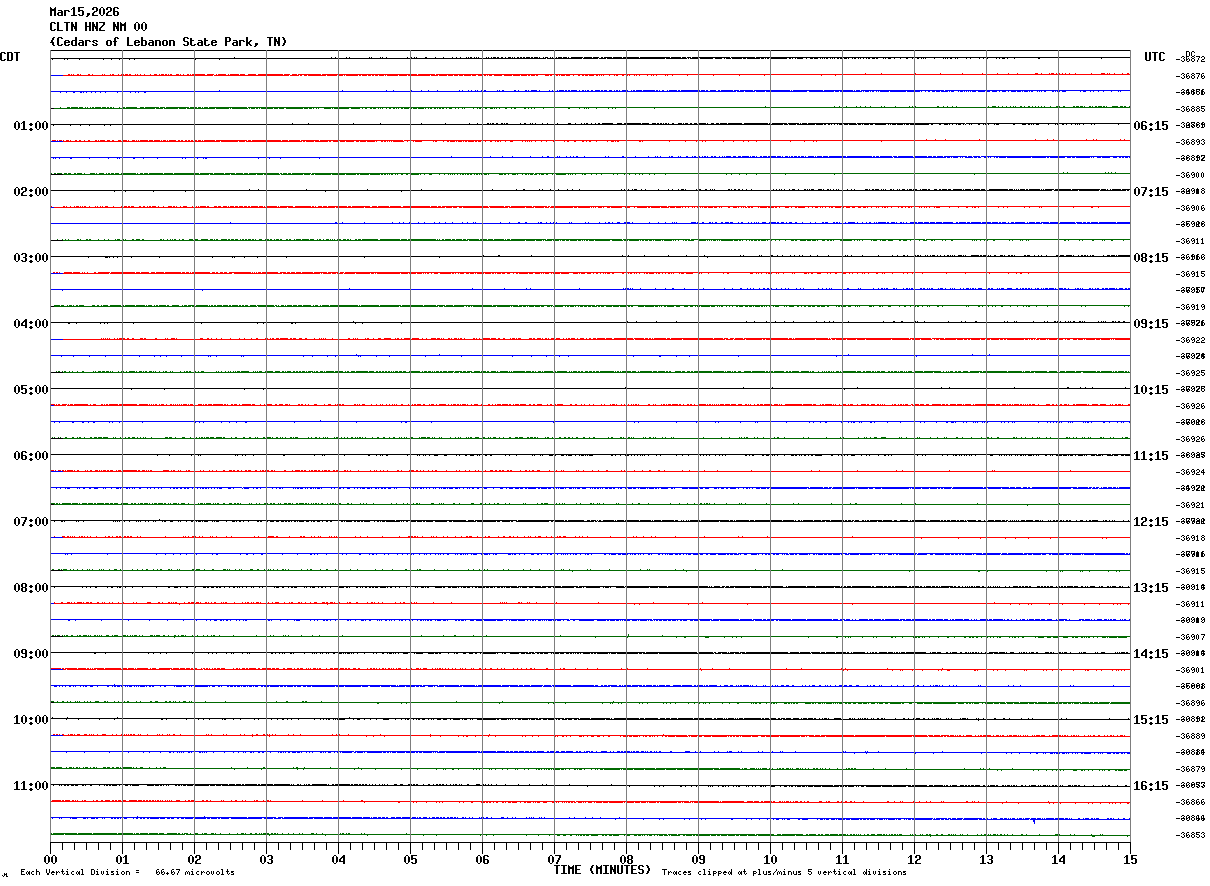Click the "15" minute tick on the time axis
The height and width of the screenshot is (886, 1210).
point(1130,859)
